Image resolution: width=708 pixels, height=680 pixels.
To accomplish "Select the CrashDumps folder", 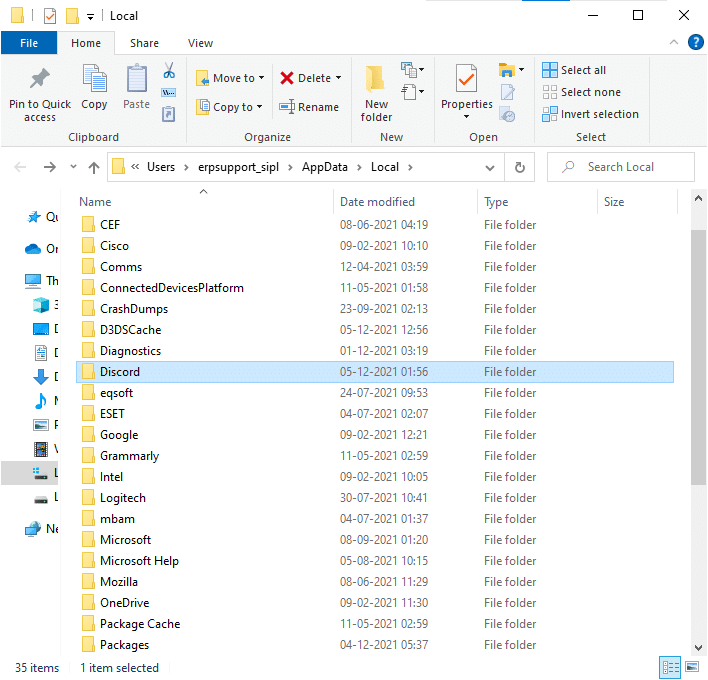I will click(375, 309).
